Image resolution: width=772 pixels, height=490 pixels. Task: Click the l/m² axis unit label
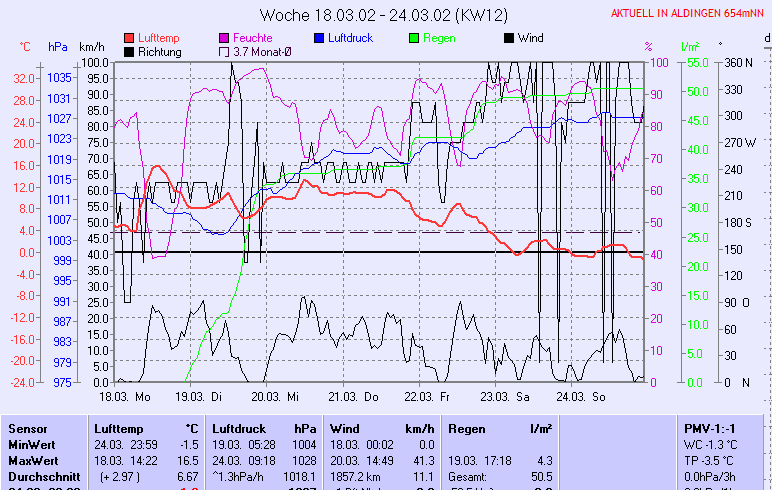tap(689, 47)
